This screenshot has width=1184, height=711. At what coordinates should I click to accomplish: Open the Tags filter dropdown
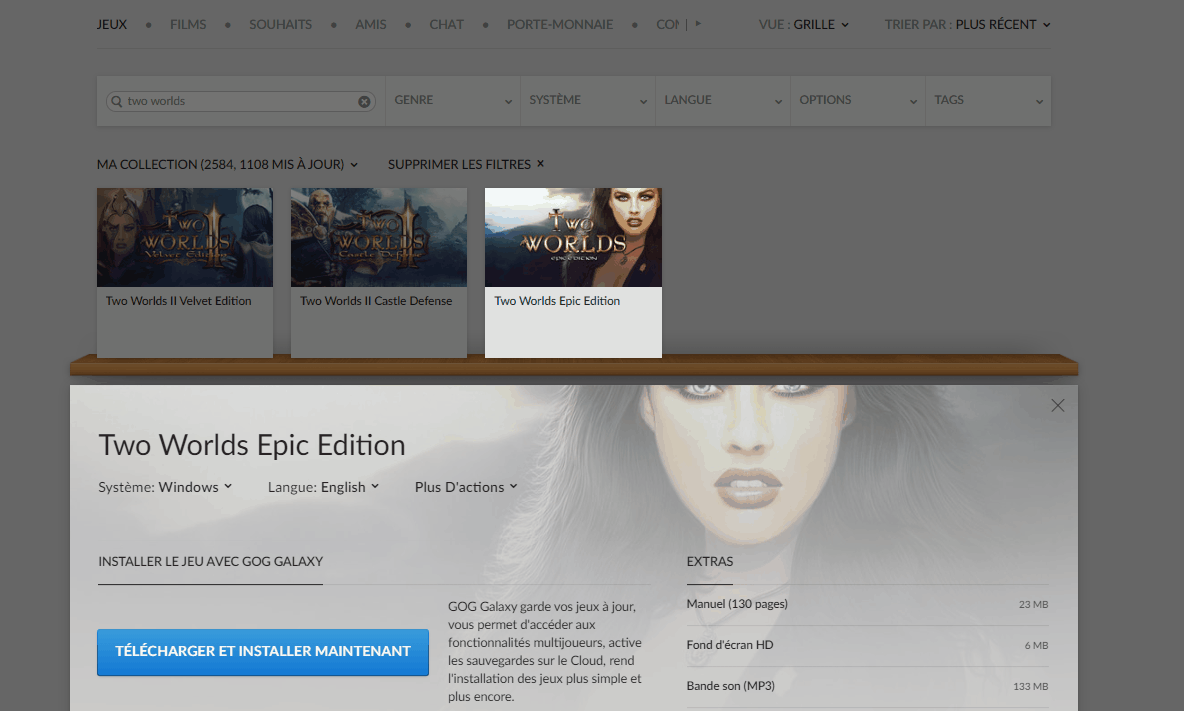(x=988, y=100)
